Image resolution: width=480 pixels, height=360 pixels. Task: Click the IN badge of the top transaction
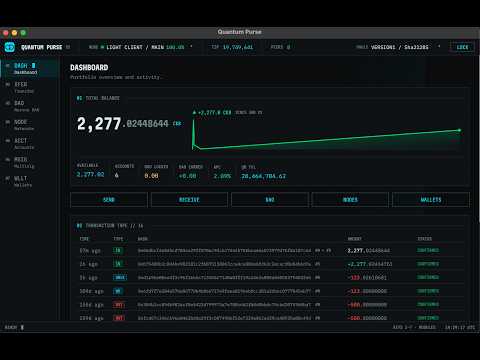coord(118,250)
